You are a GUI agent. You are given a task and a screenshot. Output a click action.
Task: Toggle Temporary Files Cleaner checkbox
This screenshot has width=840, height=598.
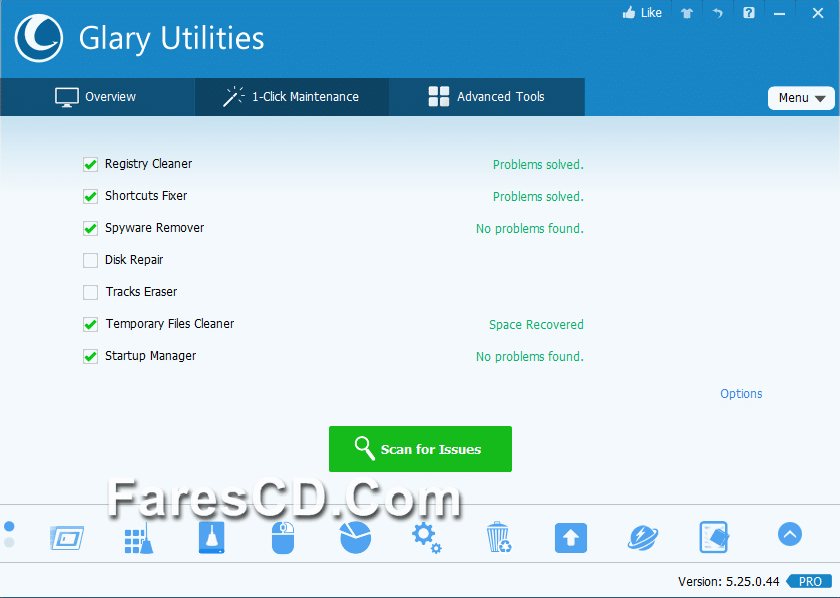[x=91, y=324]
